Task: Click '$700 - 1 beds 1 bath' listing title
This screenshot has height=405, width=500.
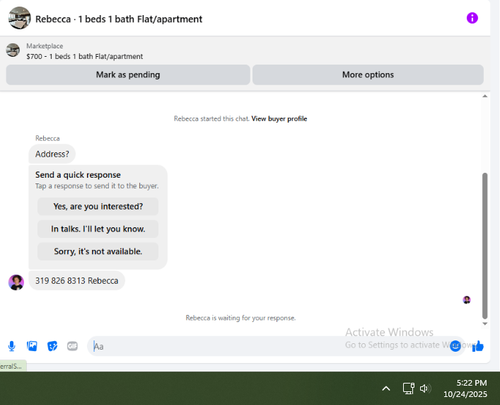Action: pos(85,56)
